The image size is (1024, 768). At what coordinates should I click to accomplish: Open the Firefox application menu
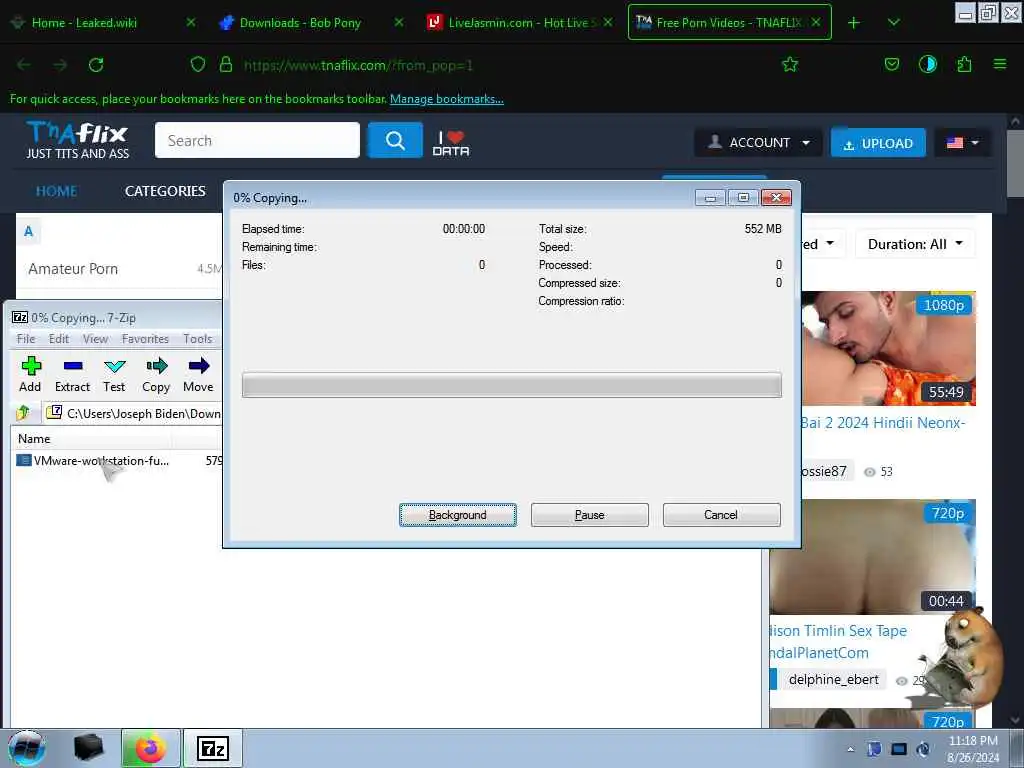pyautogui.click(x=999, y=64)
